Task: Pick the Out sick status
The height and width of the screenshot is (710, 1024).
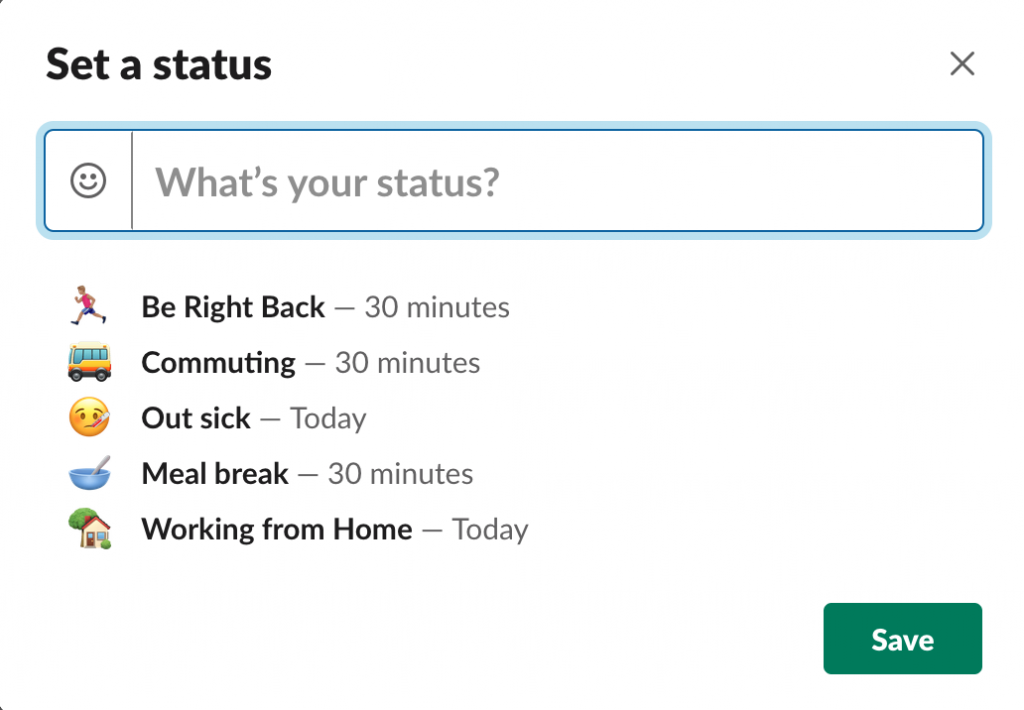Action: point(195,418)
